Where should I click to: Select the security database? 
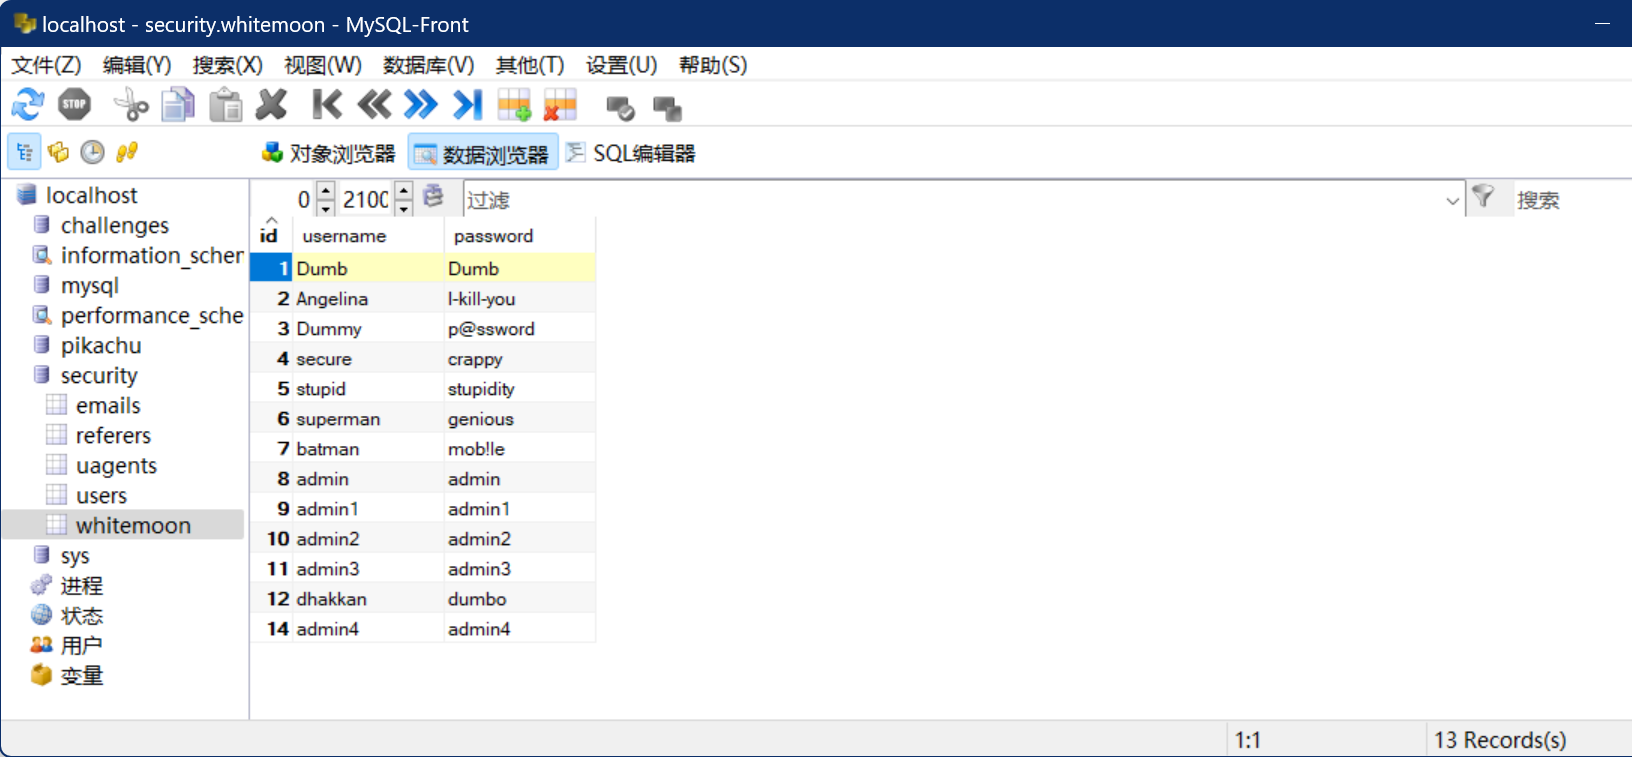point(85,375)
